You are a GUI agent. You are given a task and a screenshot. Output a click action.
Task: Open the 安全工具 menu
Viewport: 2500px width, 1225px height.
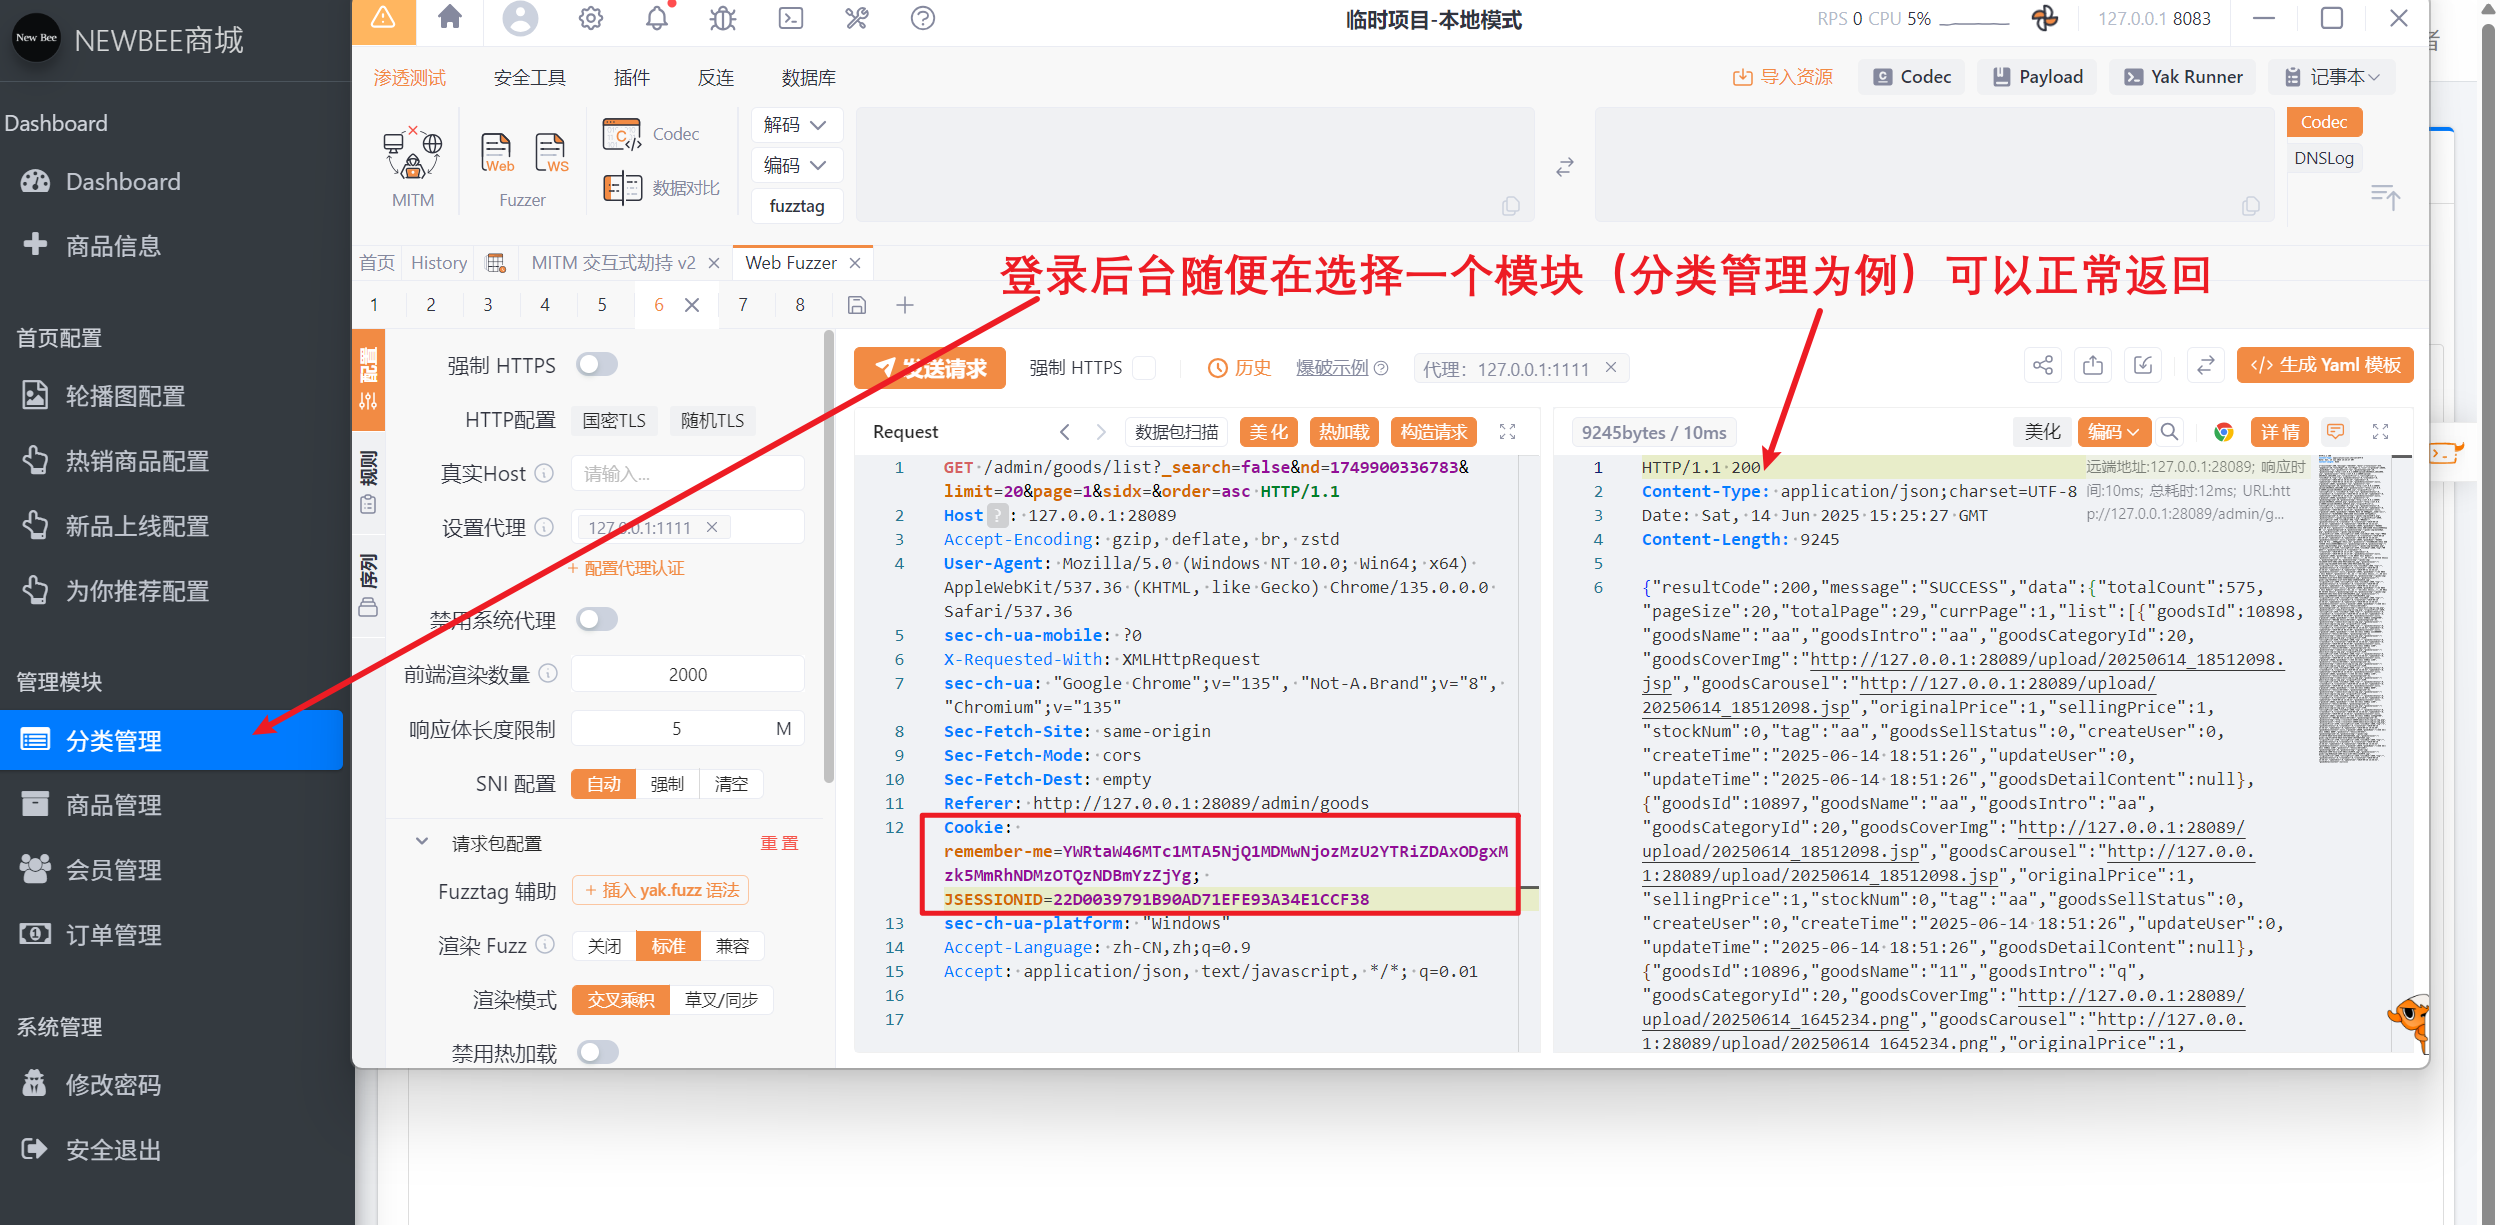[x=529, y=78]
